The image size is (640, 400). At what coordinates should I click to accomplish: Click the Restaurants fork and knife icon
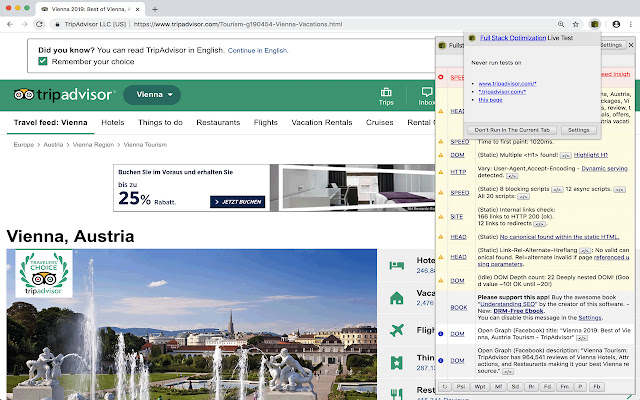(x=396, y=393)
